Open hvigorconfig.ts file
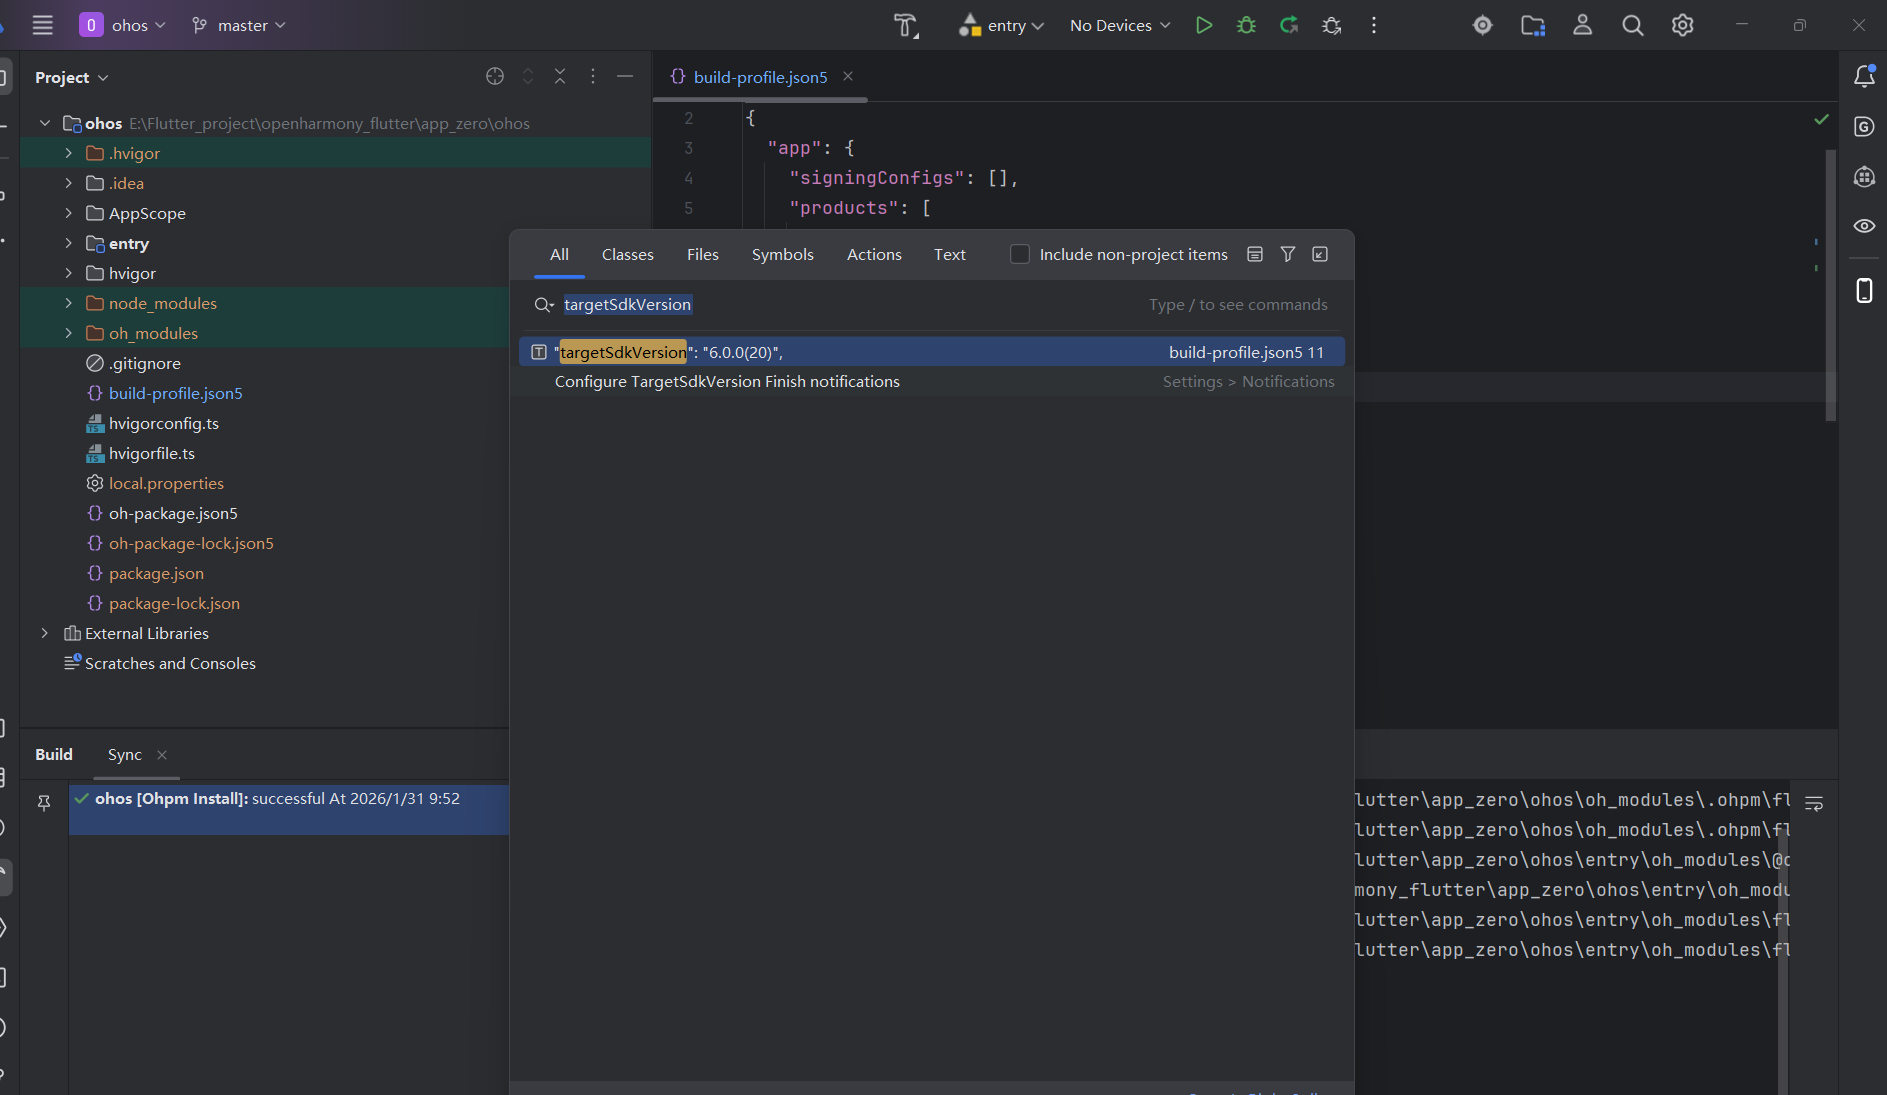Viewport: 1887px width, 1095px height. (x=163, y=423)
